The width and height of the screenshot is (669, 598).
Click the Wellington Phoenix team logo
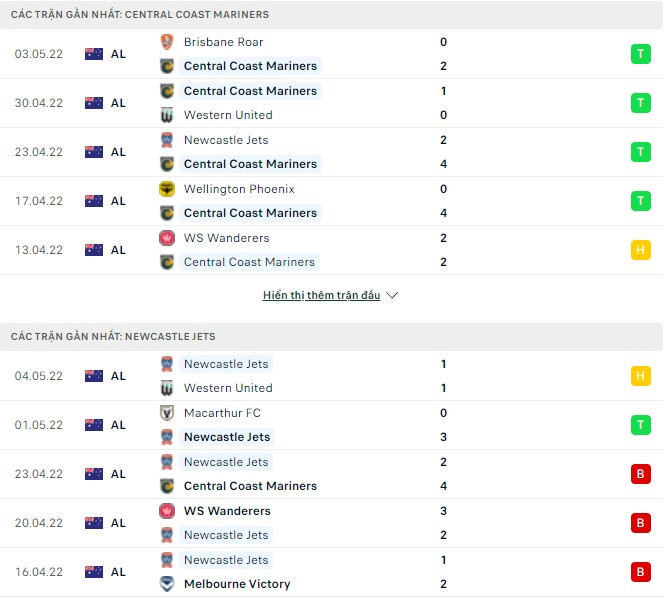[x=167, y=189]
